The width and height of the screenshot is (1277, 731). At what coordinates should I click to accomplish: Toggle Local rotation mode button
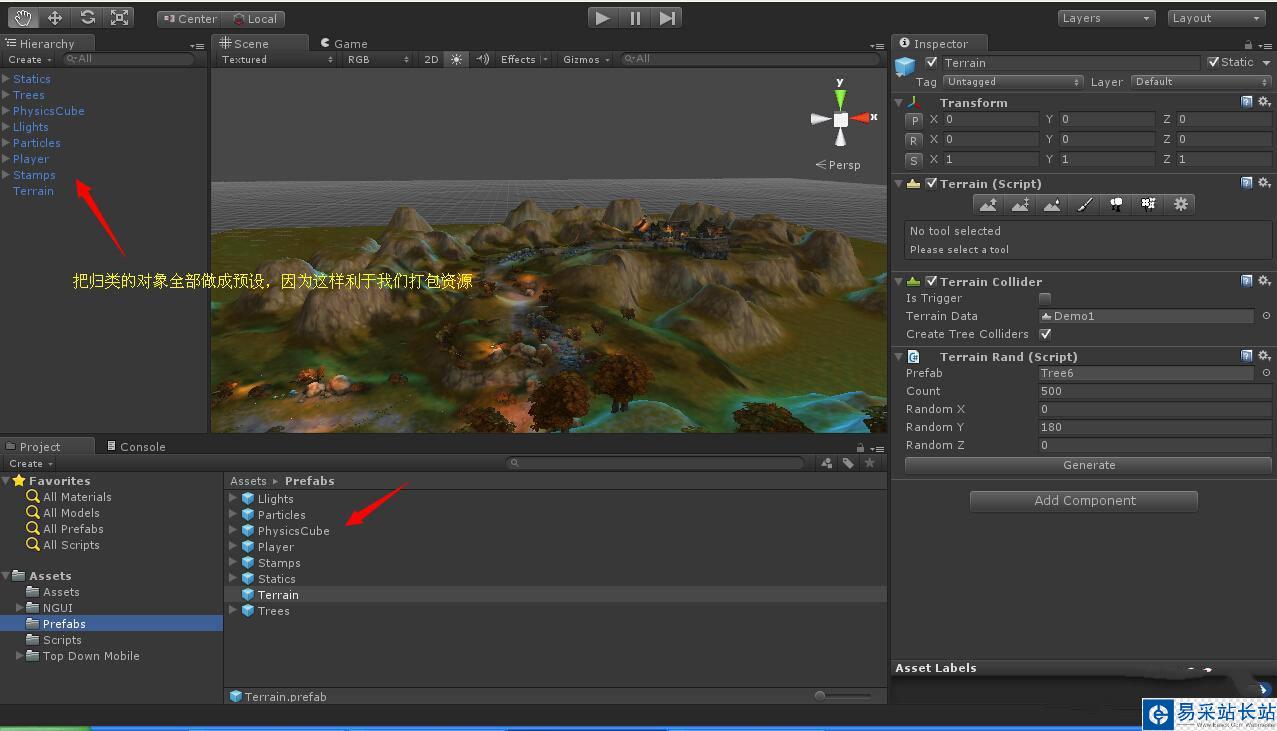point(254,19)
